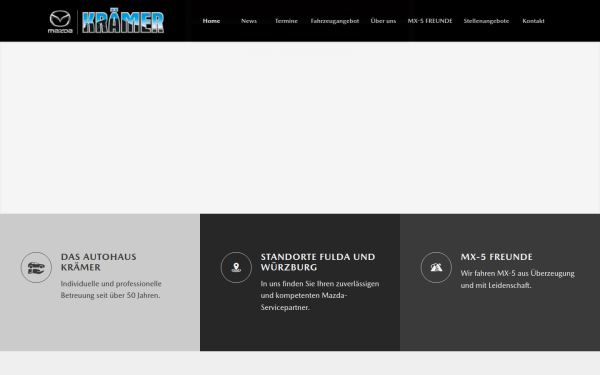Open the Das Autohaus Krämer heading
Viewport: 600px width, 375px height.
click(x=99, y=262)
